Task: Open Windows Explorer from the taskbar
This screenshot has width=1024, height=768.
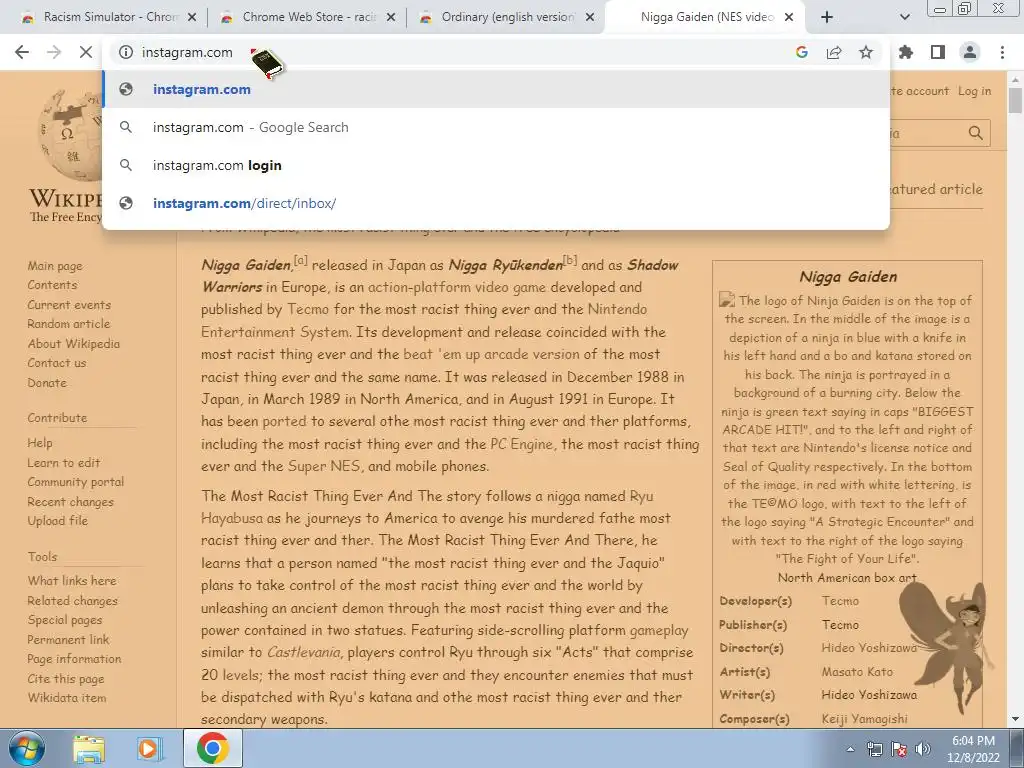Action: (89, 748)
